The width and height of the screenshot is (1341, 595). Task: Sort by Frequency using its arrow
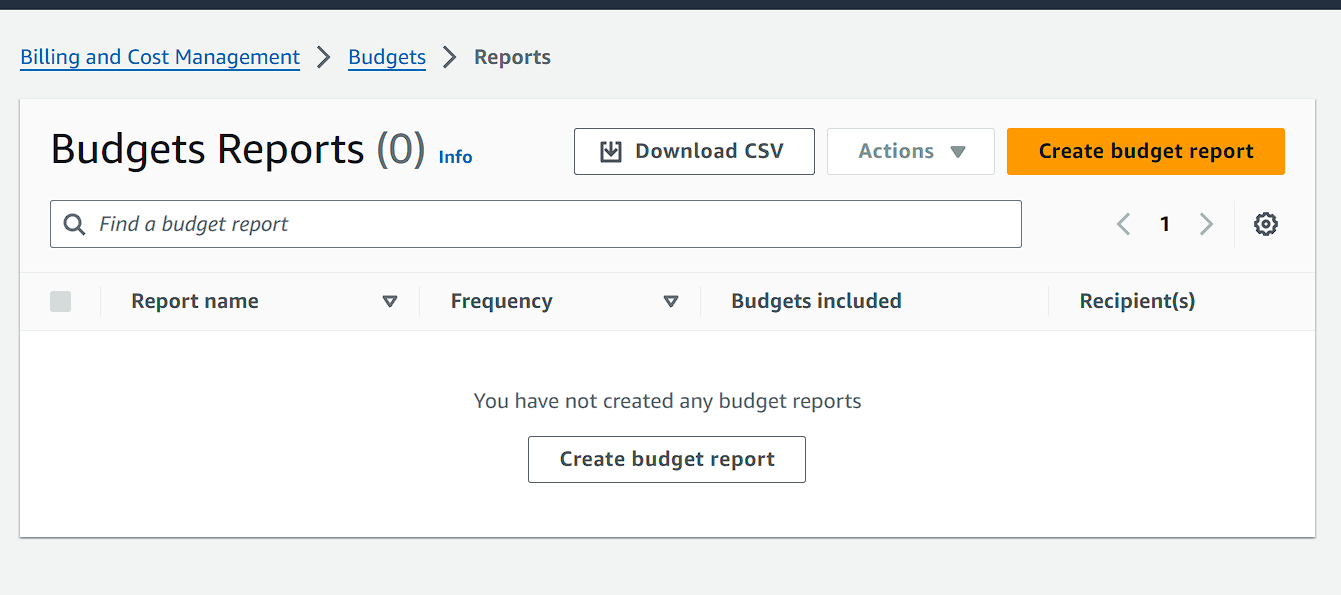click(671, 301)
